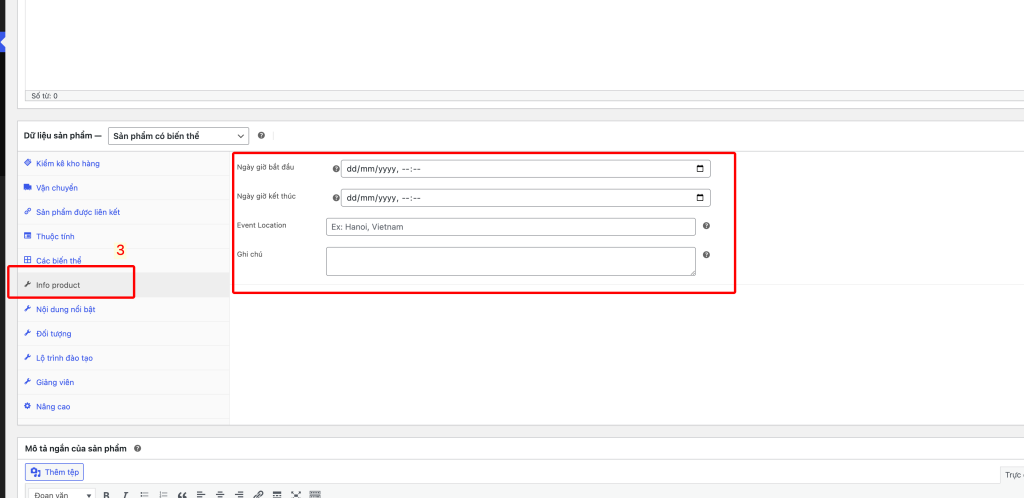
Task: Click help icon before Ngày giờ bắt đầu field
Action: pos(336,169)
